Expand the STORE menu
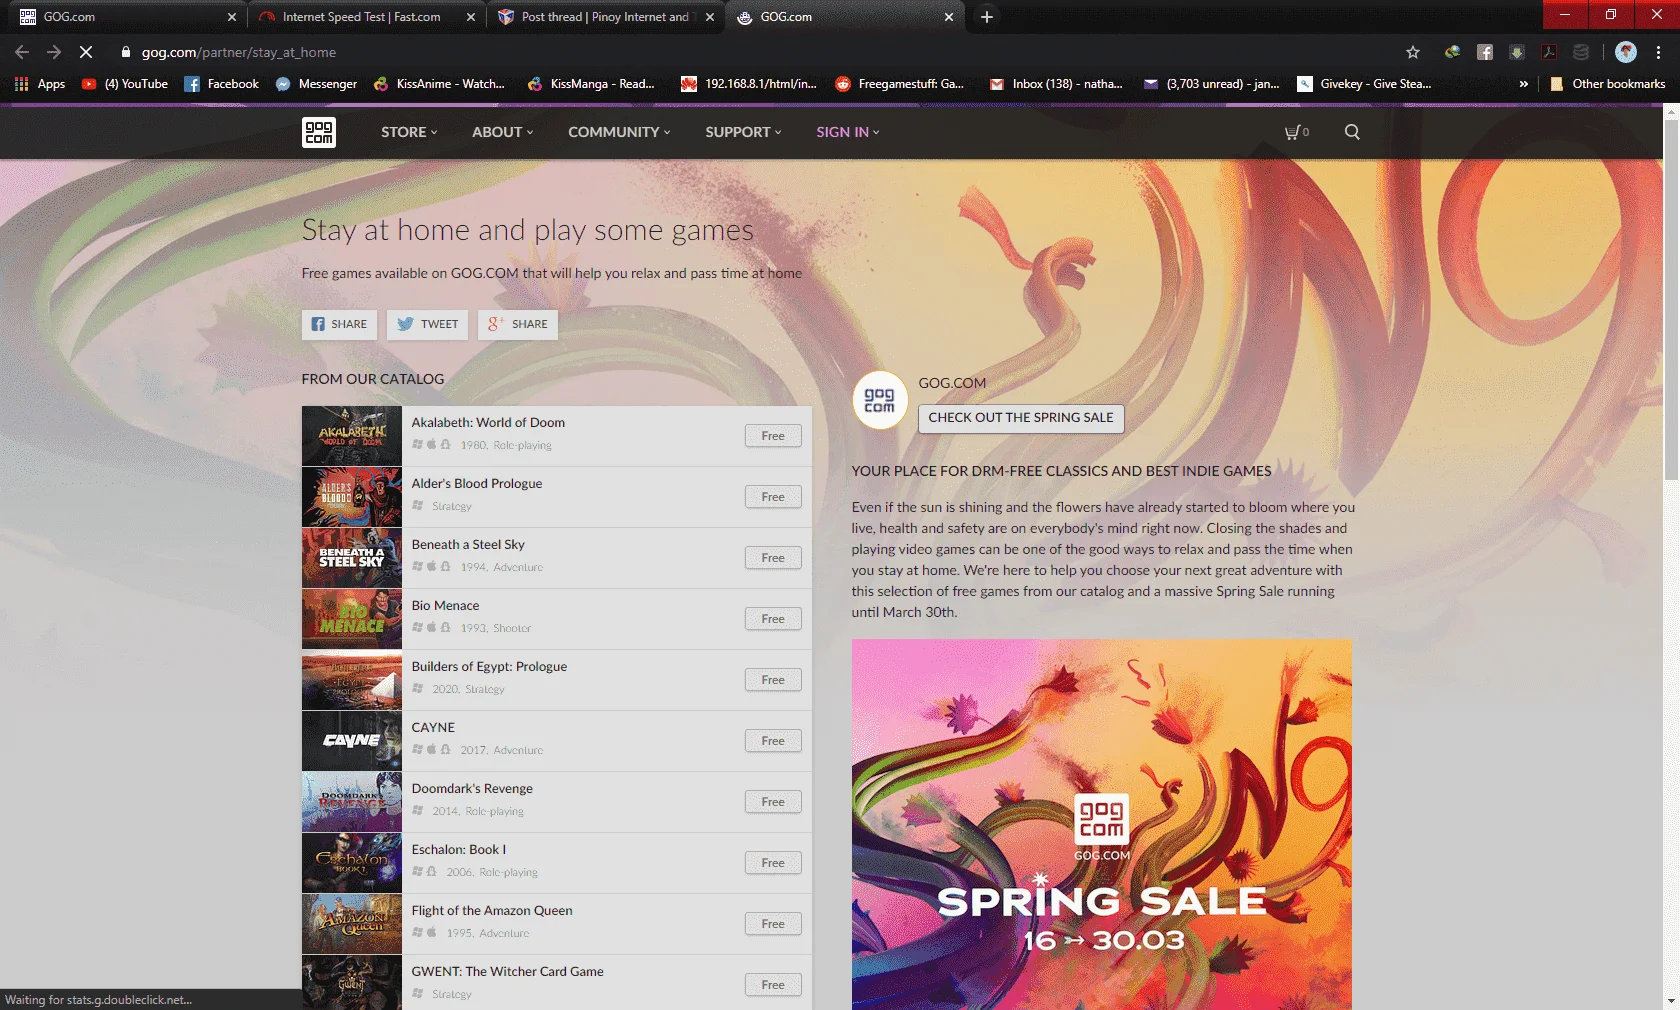This screenshot has width=1680, height=1010. (x=409, y=132)
